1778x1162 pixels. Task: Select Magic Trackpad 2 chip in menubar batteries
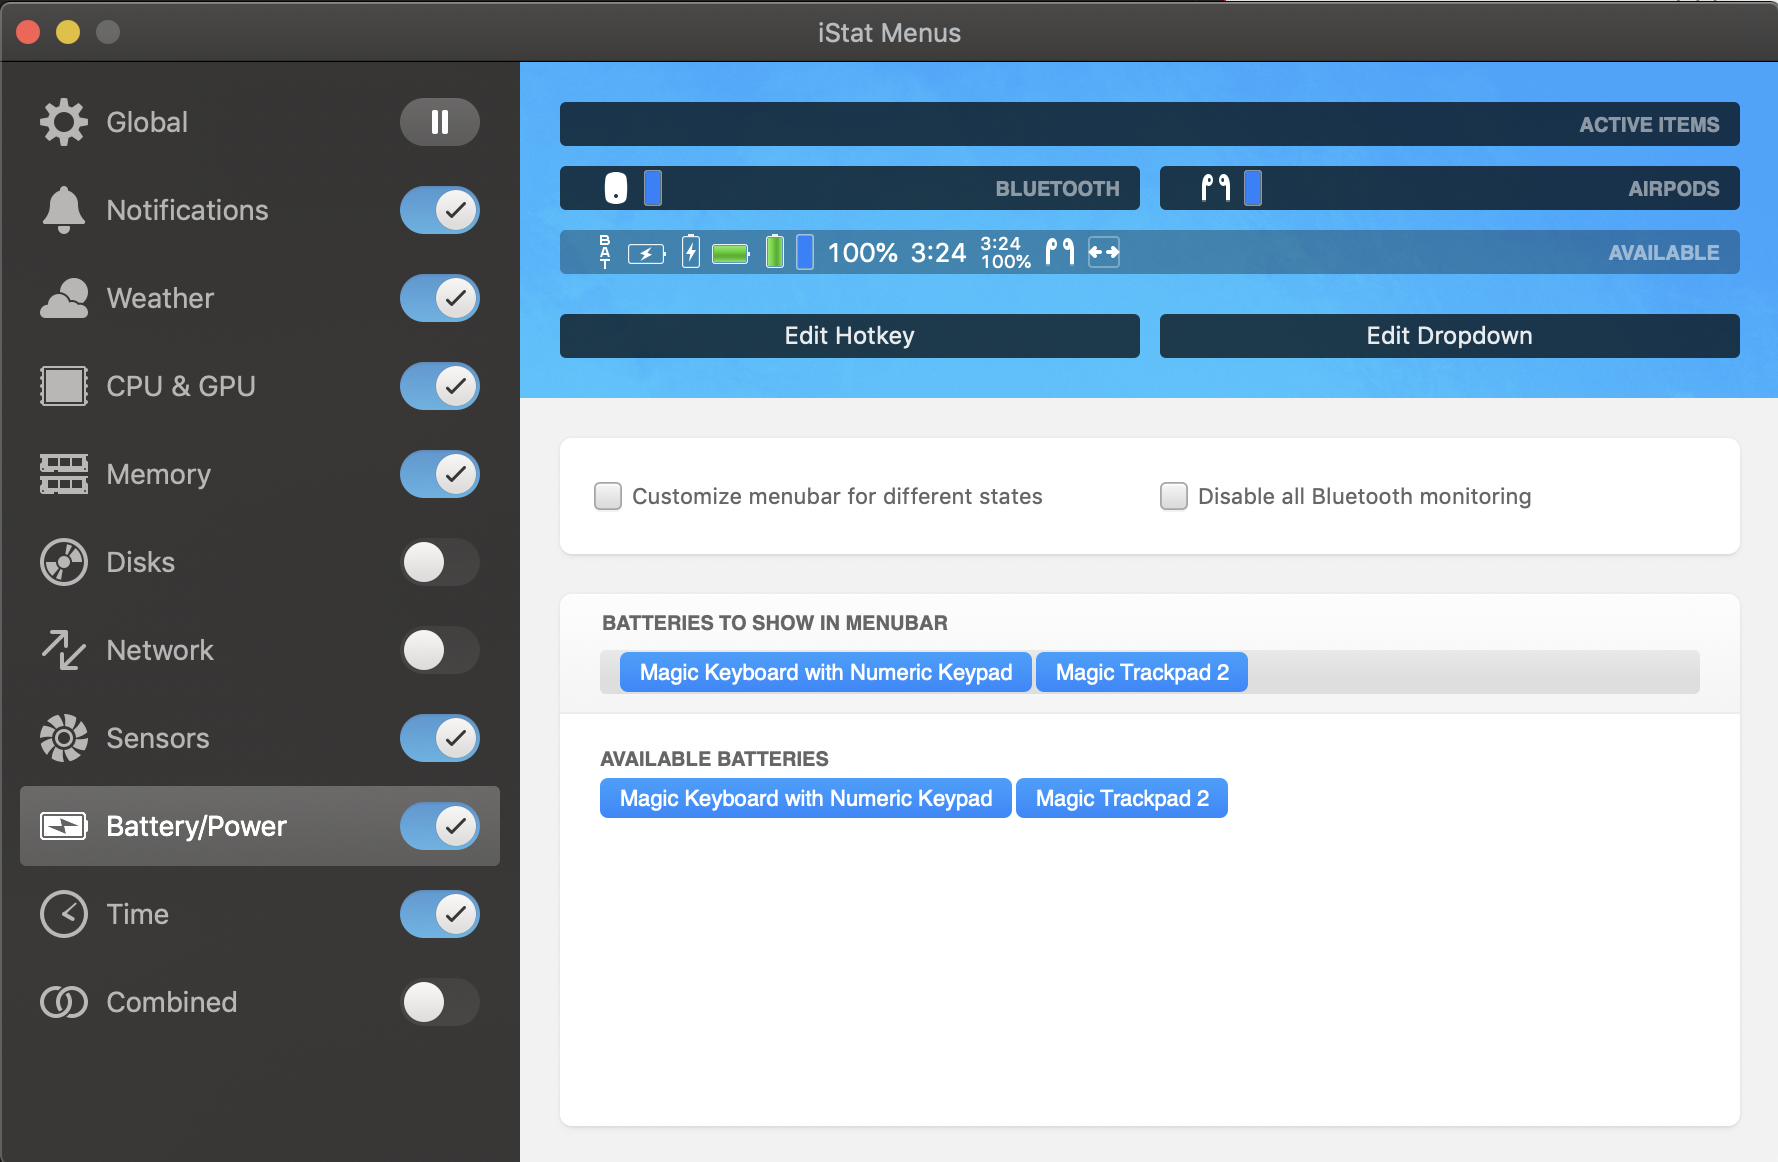1142,672
